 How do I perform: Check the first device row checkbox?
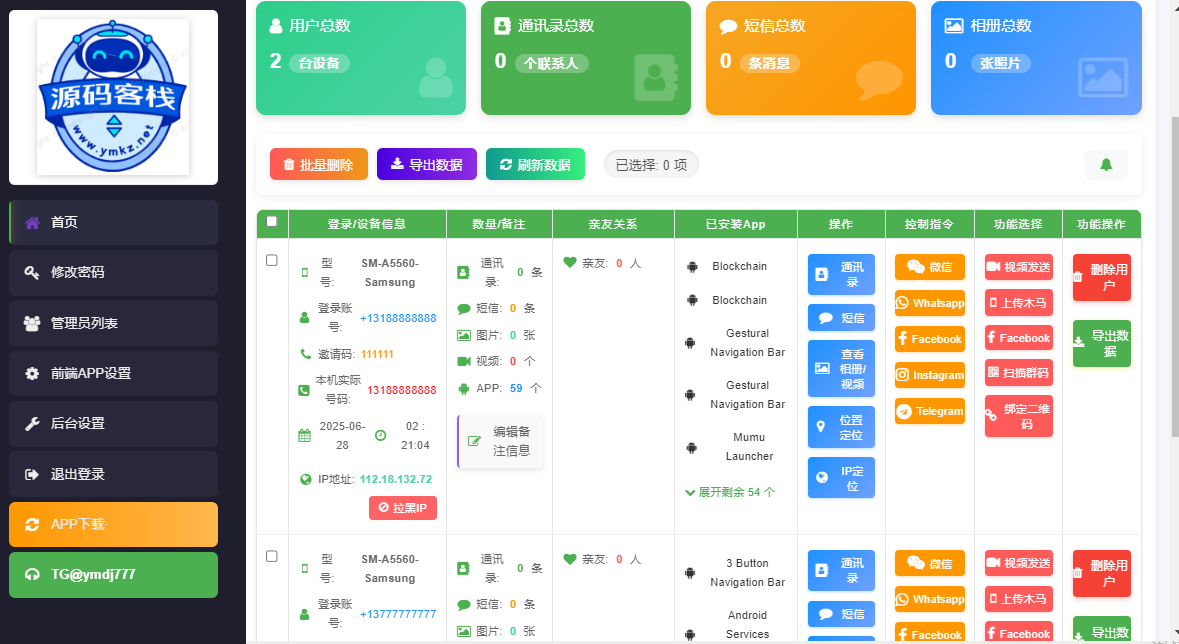pyautogui.click(x=271, y=260)
